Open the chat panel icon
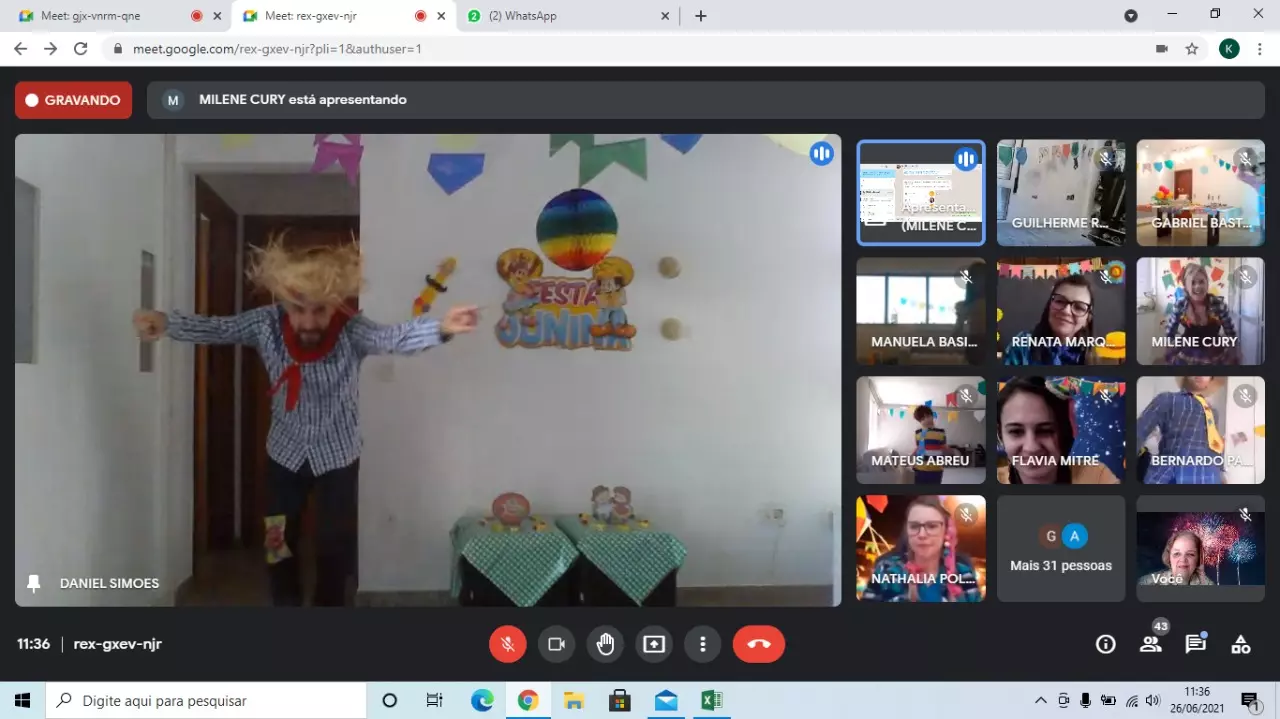The width and height of the screenshot is (1280, 719). (1195, 644)
